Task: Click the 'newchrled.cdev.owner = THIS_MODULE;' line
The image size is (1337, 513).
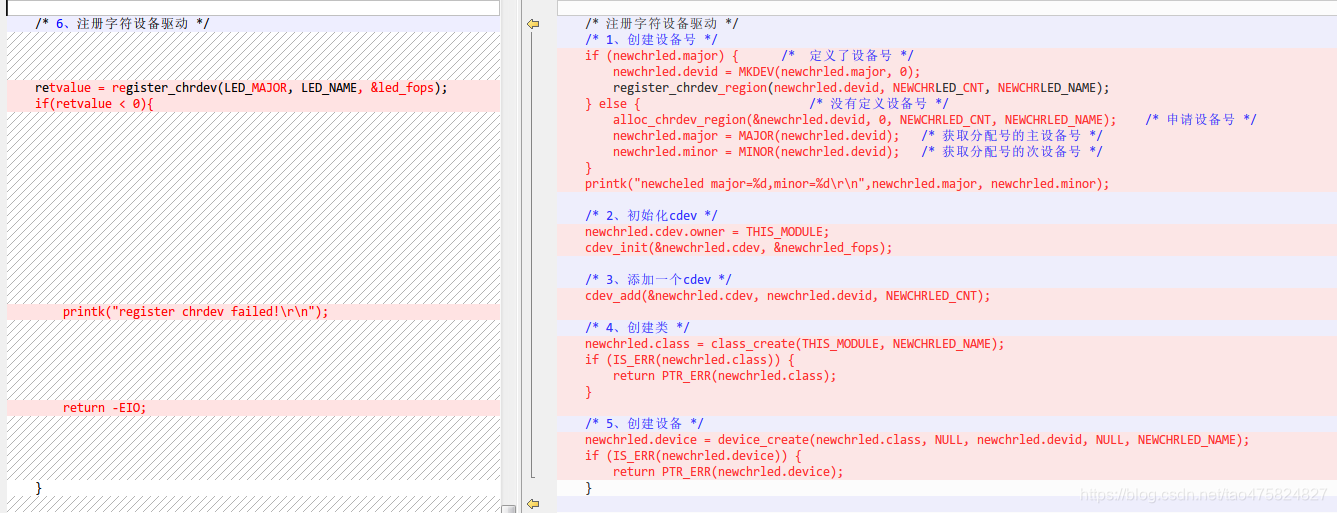Action: [x=707, y=232]
